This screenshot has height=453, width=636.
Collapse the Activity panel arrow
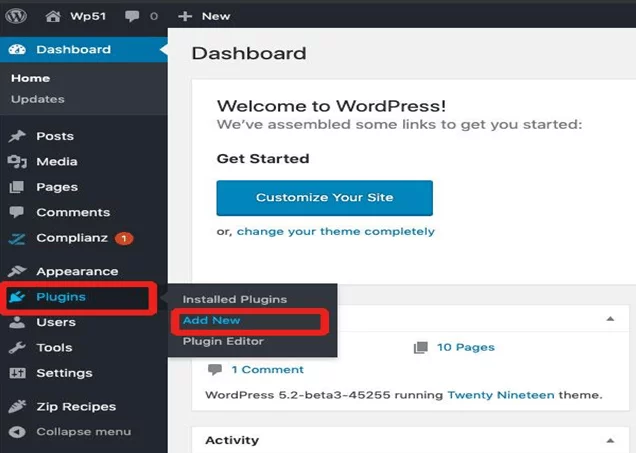click(610, 440)
